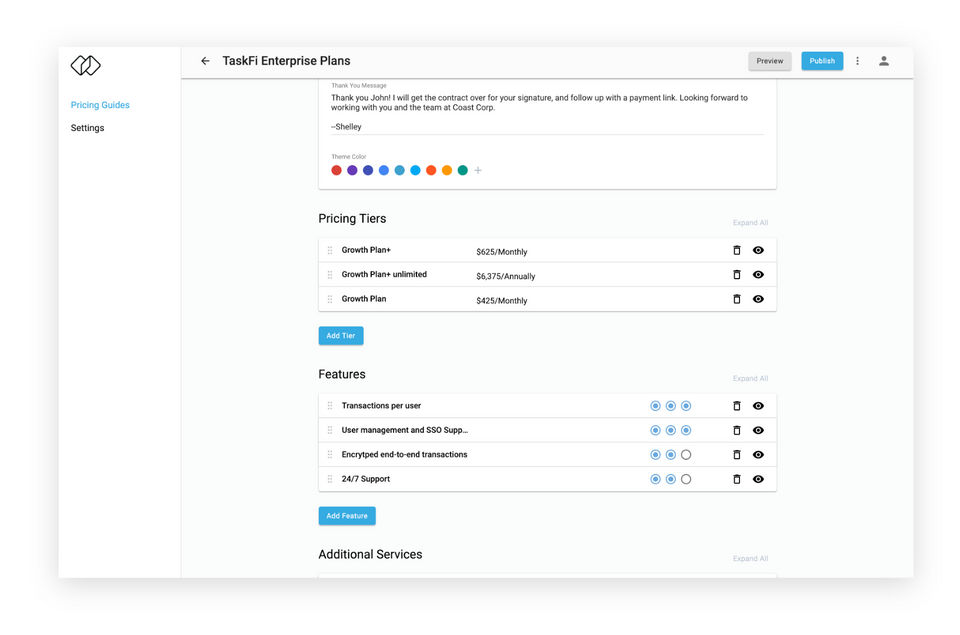
Task: Grab the drag handle of 24/7 Support row
Action: (330, 479)
